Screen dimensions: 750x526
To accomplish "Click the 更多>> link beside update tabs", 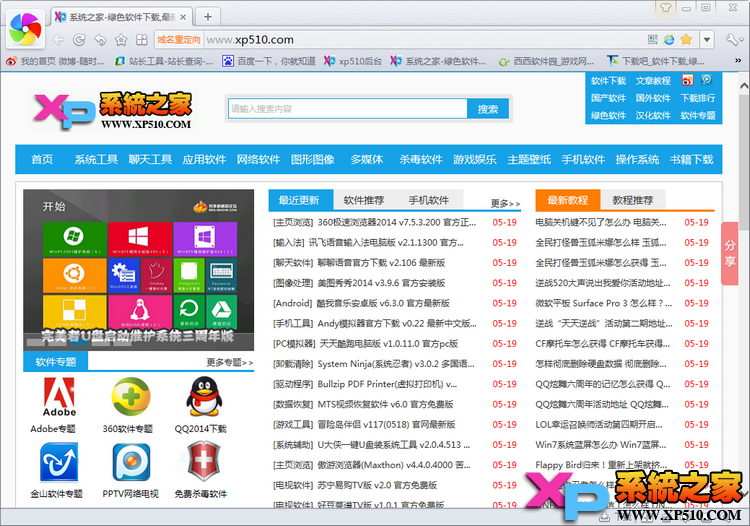I will pyautogui.click(x=505, y=203).
